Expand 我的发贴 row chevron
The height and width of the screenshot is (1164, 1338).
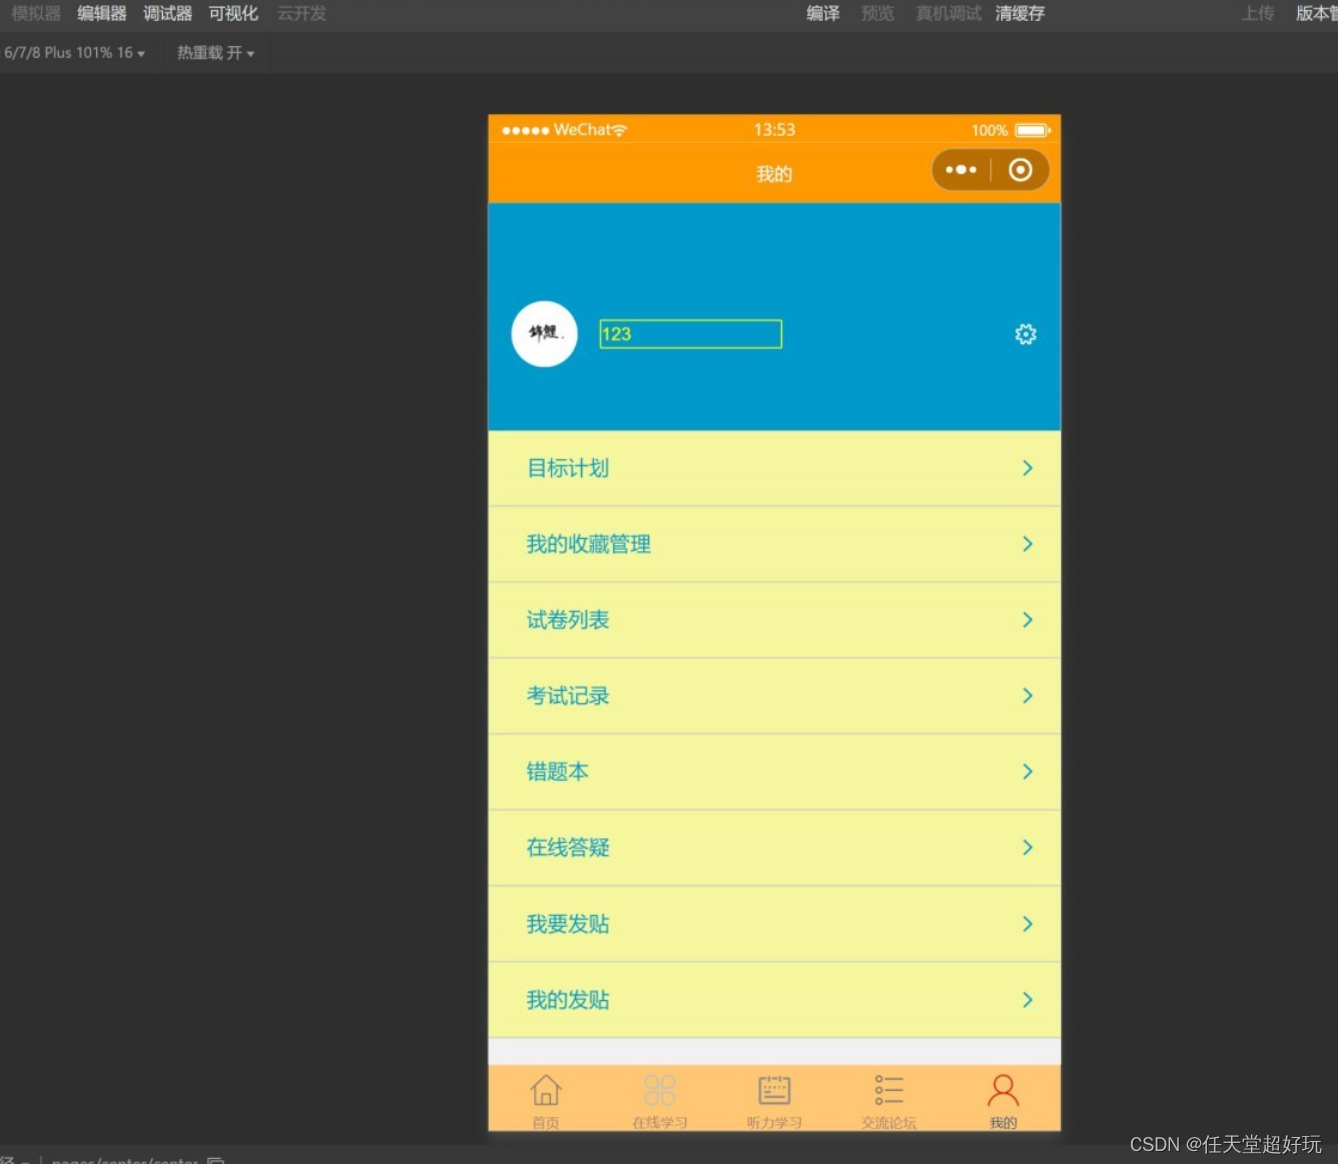click(x=1027, y=1000)
